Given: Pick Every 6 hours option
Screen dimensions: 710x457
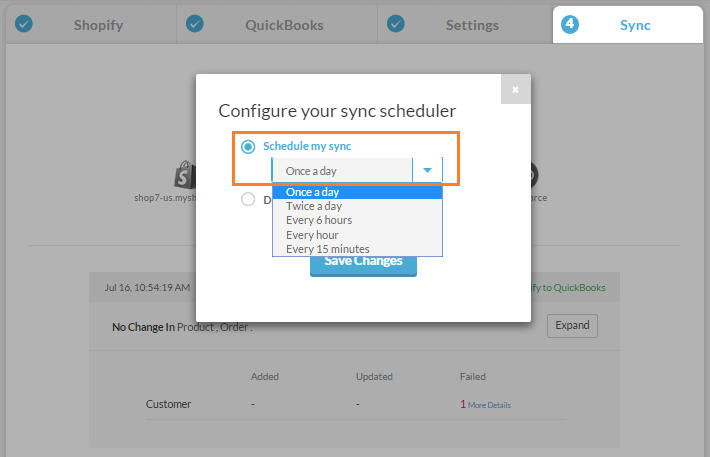Looking at the screenshot, I should pos(357,220).
